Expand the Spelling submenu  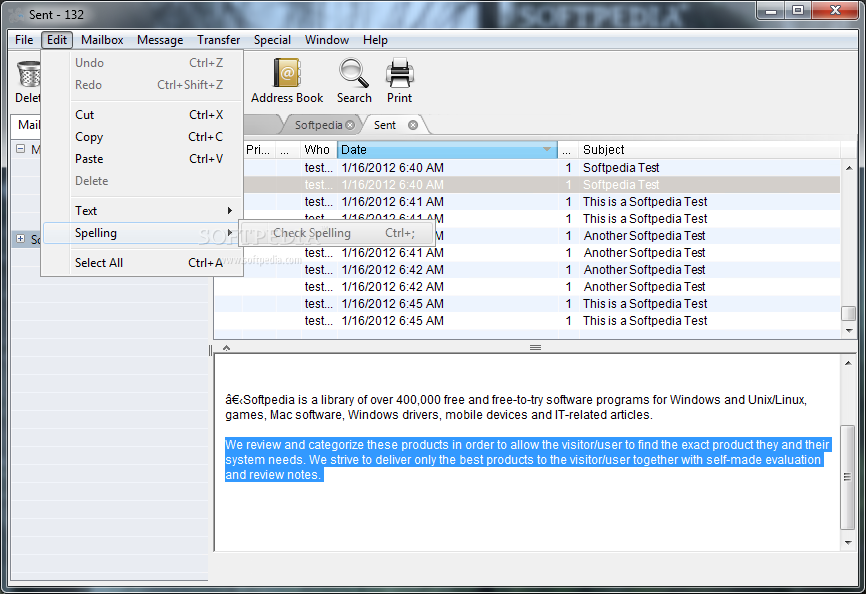pyautogui.click(x=142, y=233)
